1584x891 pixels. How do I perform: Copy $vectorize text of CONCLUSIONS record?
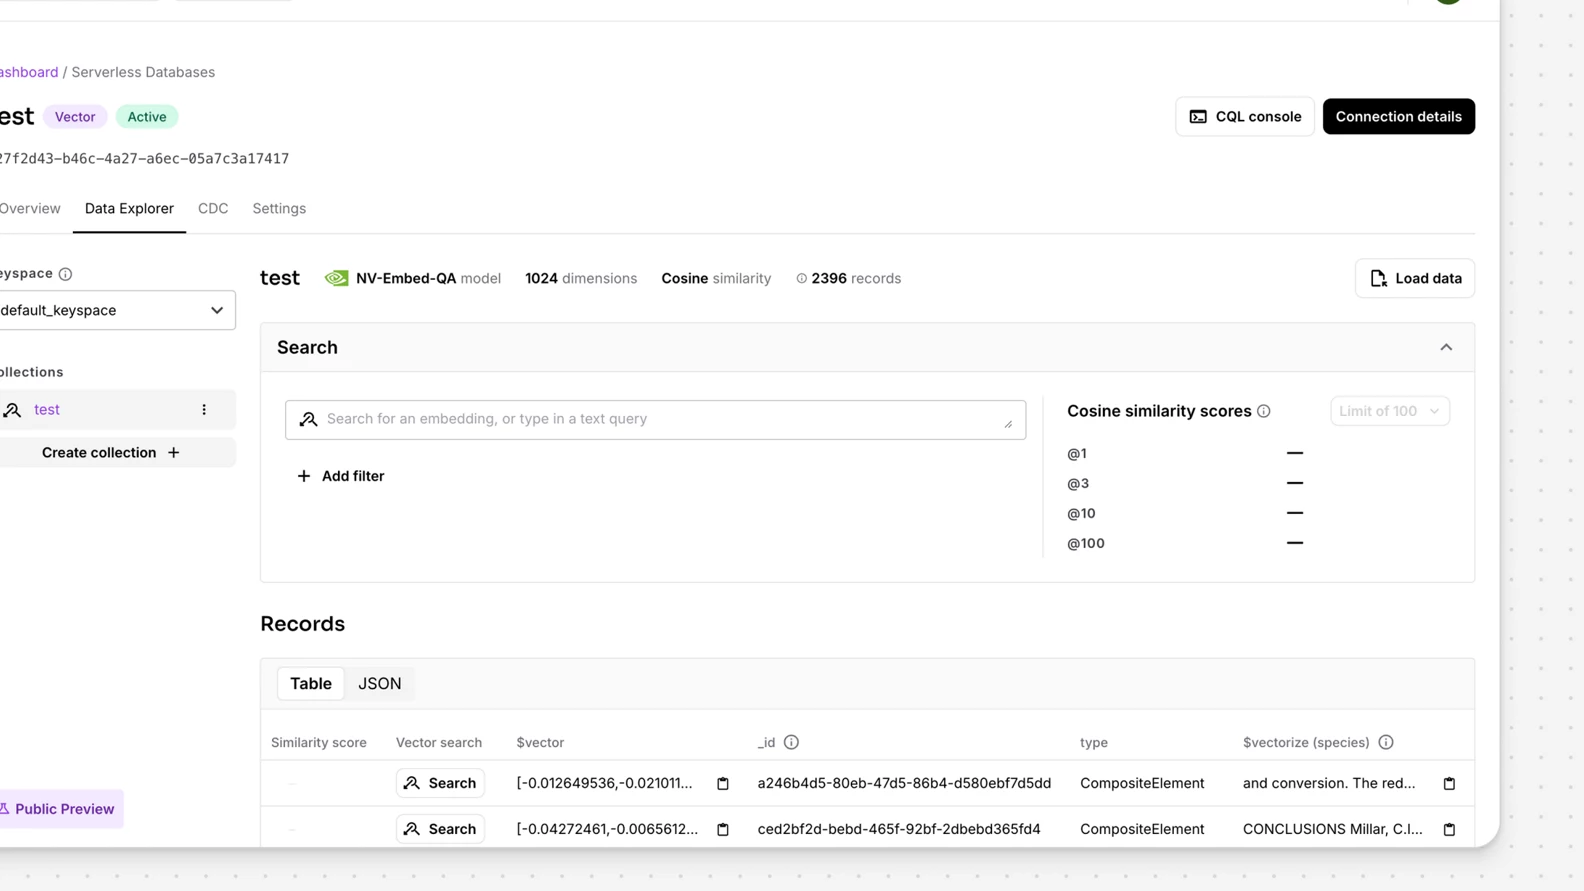coord(1449,830)
